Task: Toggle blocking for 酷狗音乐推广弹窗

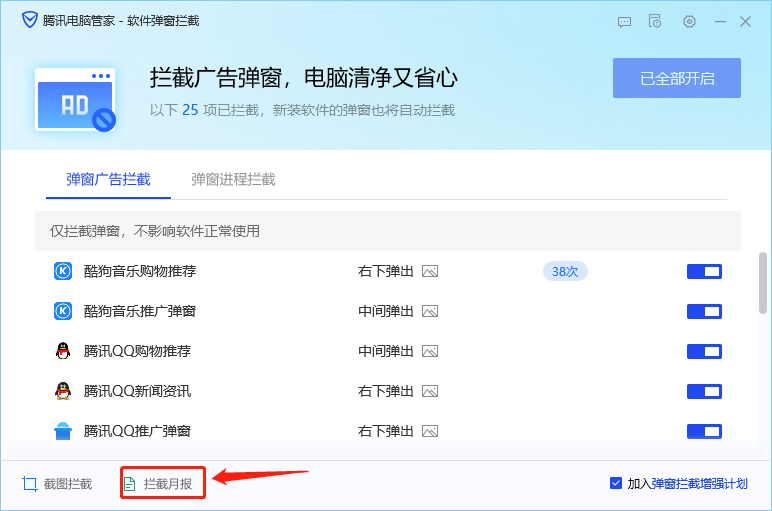Action: click(x=704, y=311)
